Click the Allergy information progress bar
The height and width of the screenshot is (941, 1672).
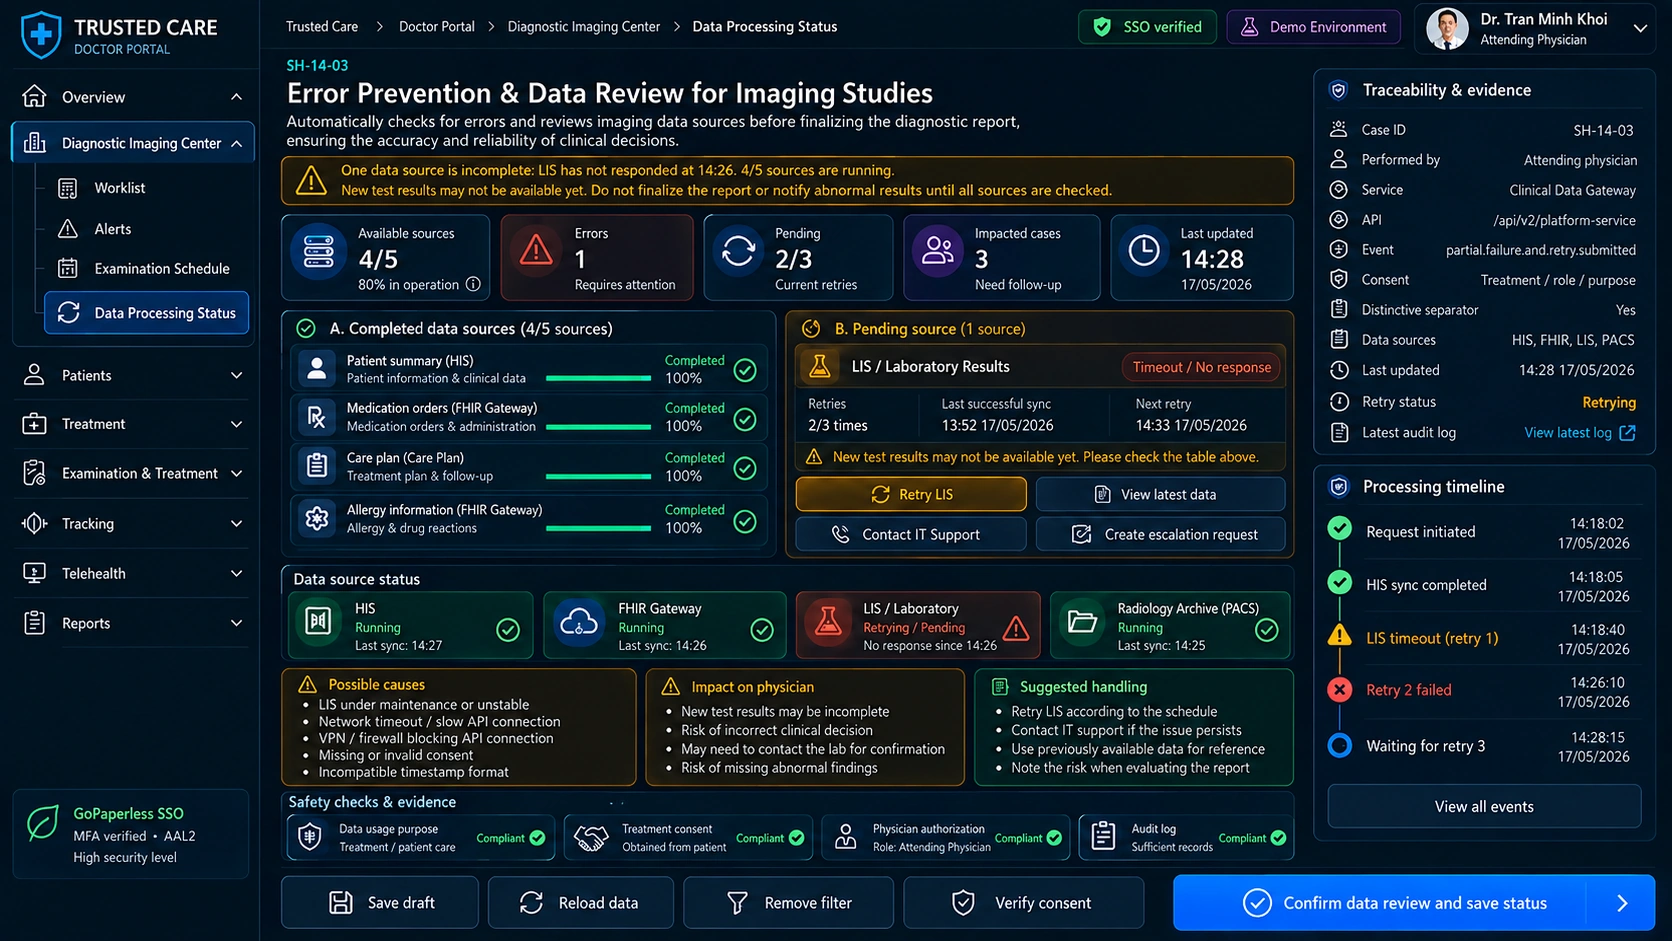click(x=598, y=528)
